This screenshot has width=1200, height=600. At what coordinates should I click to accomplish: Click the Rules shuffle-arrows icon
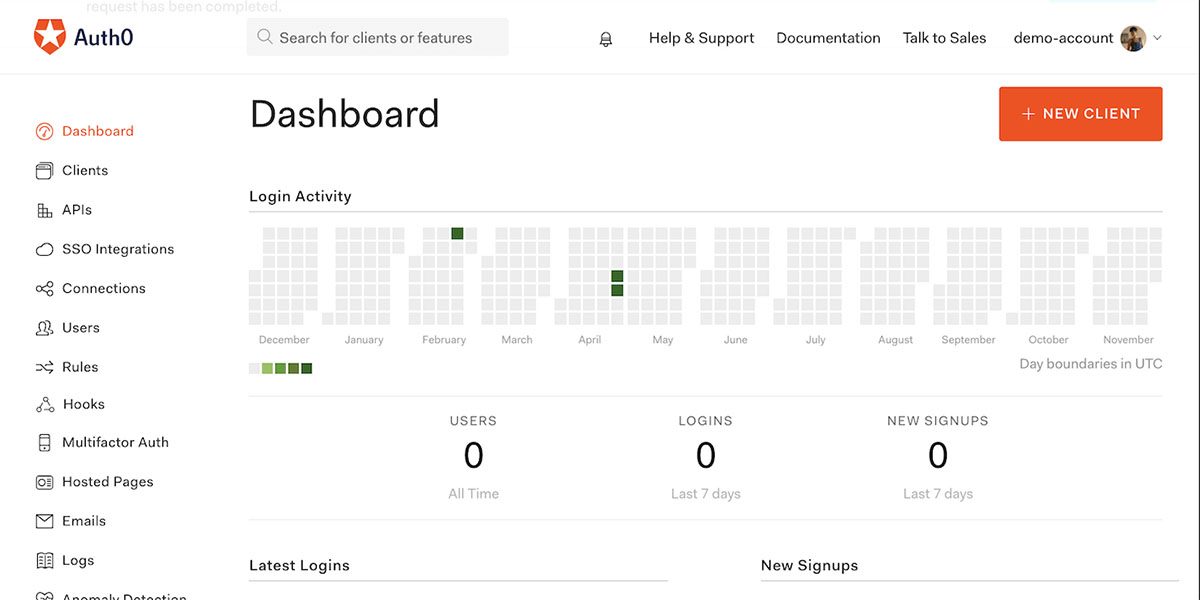[44, 367]
